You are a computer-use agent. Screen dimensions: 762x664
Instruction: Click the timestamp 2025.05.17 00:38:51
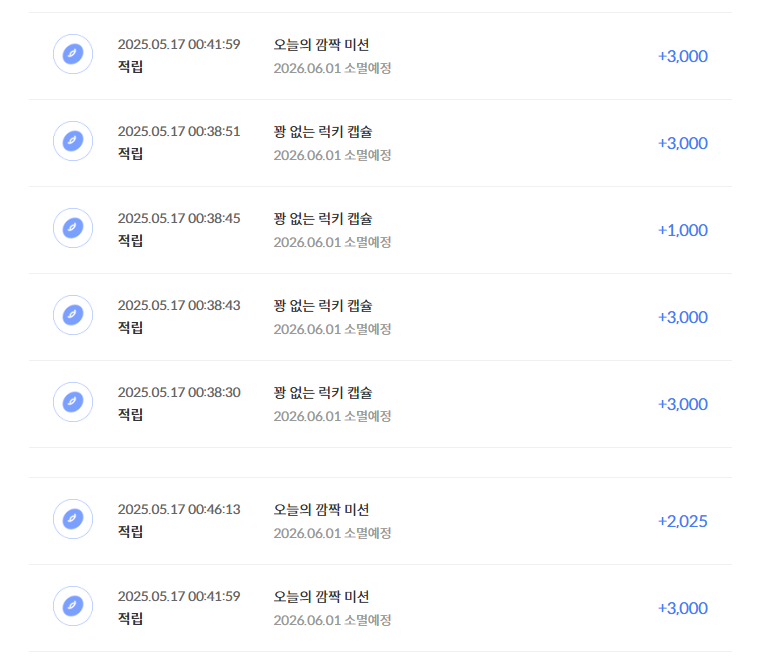(x=179, y=131)
